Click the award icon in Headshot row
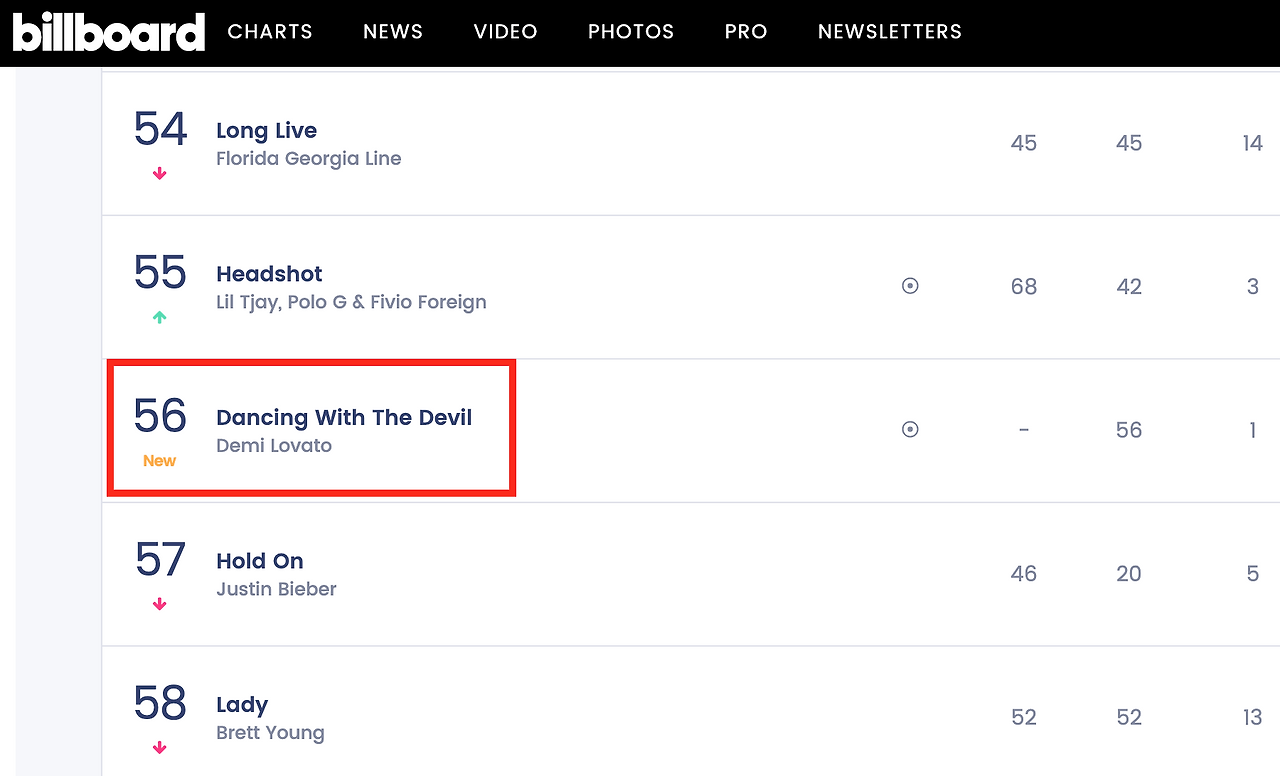1280x776 pixels. click(910, 286)
